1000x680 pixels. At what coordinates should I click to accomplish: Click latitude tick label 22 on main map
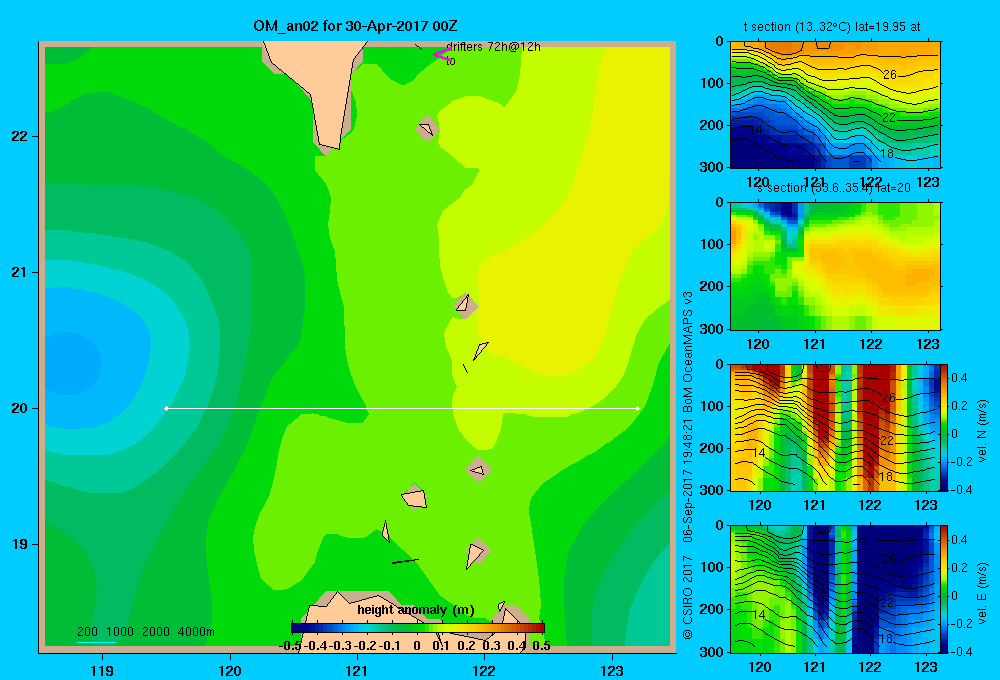click(20, 136)
